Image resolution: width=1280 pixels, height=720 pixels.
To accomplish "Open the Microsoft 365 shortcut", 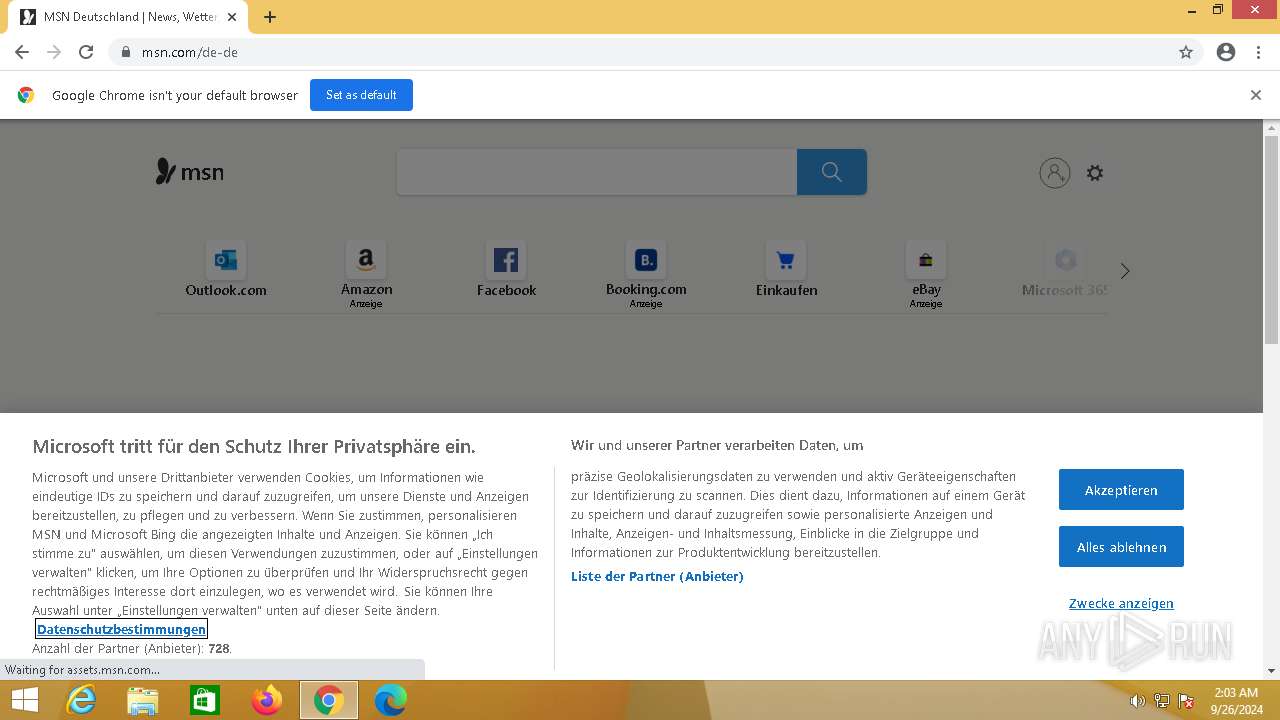I will click(x=1065, y=270).
